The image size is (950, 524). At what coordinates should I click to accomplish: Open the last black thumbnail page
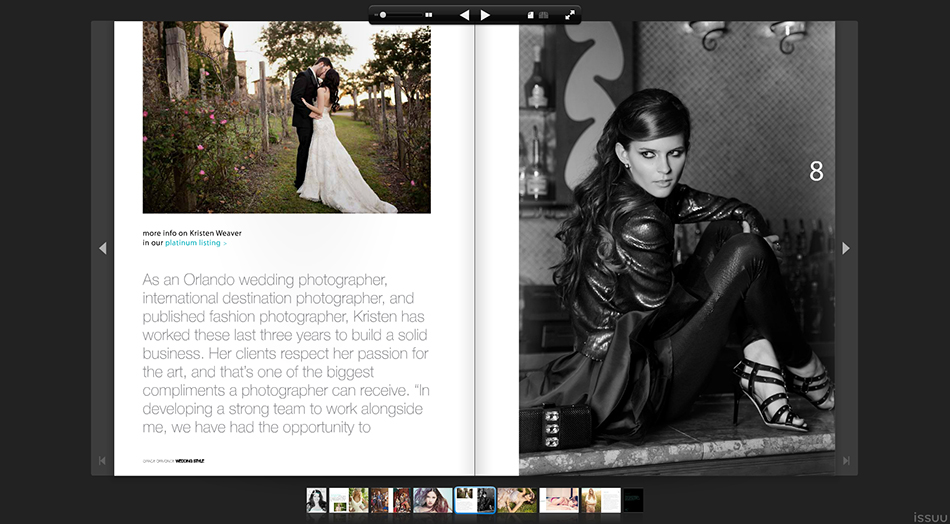[x=633, y=500]
